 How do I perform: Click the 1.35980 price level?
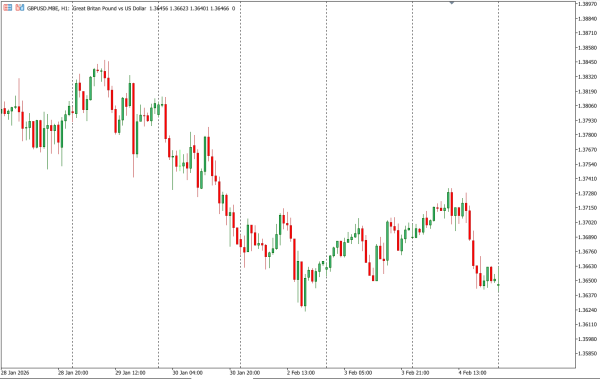coord(588,339)
